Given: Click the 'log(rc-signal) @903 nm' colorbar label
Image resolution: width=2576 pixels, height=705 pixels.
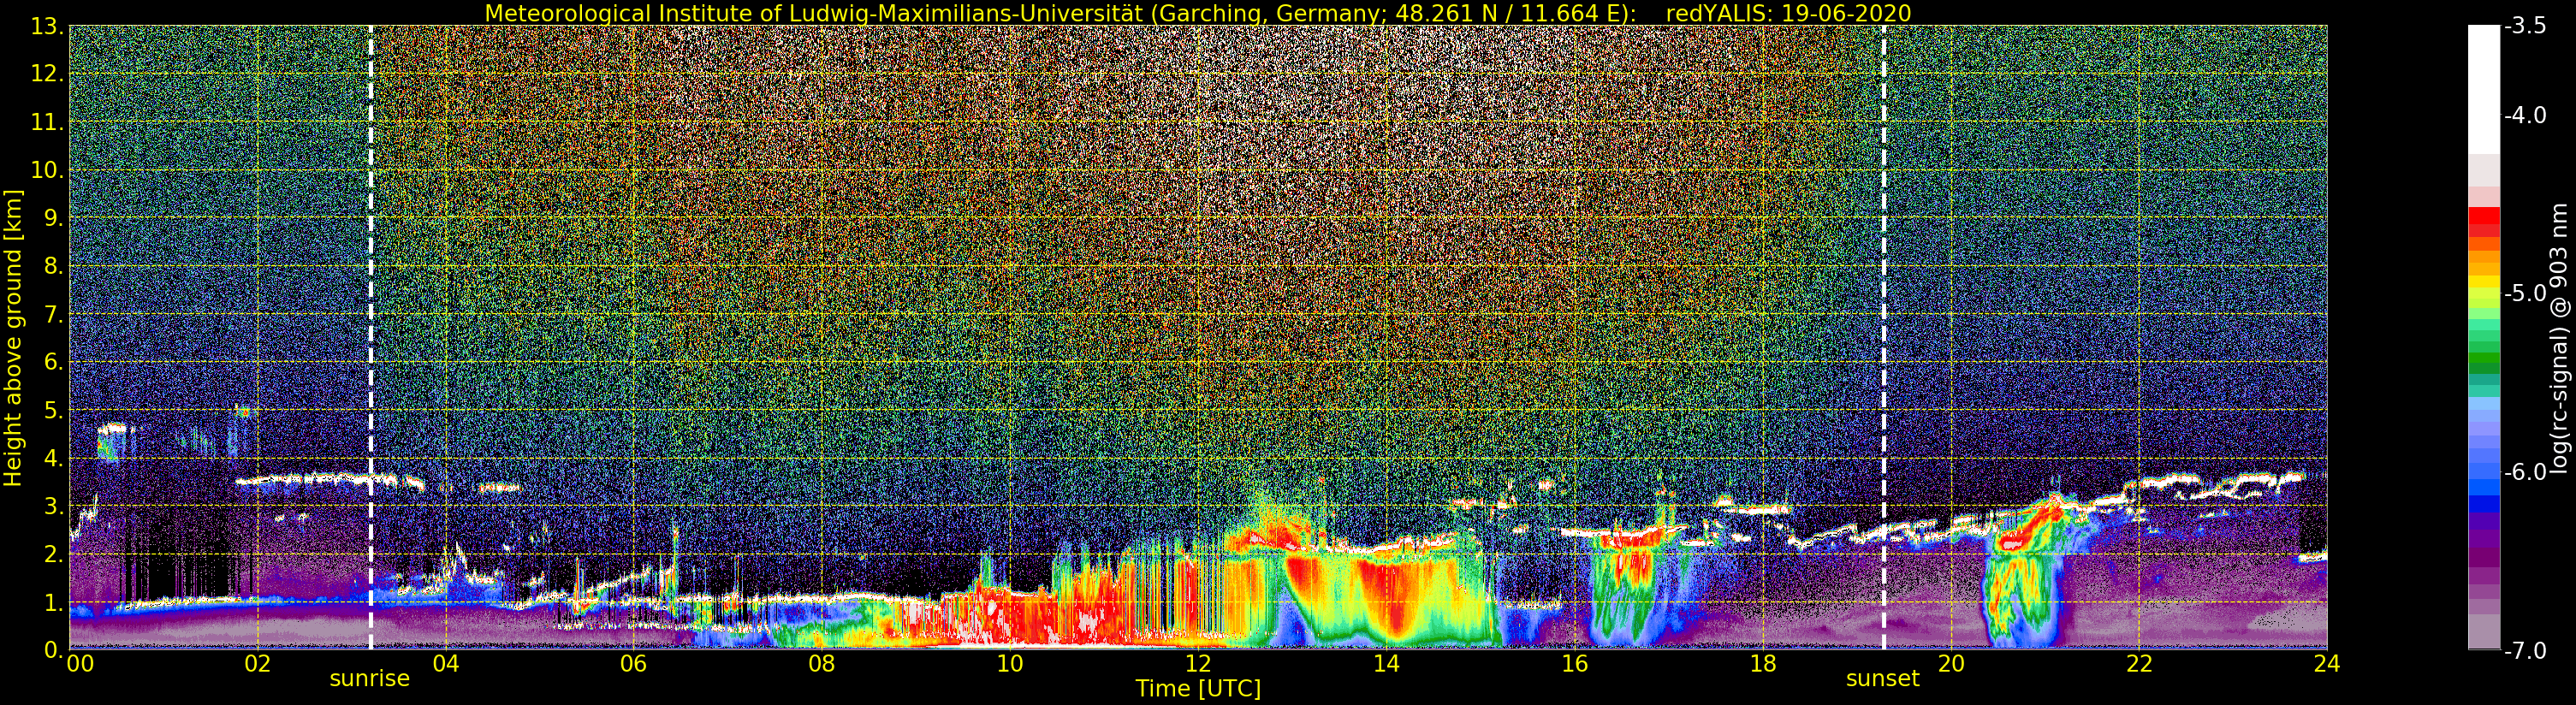Looking at the screenshot, I should tap(2559, 338).
